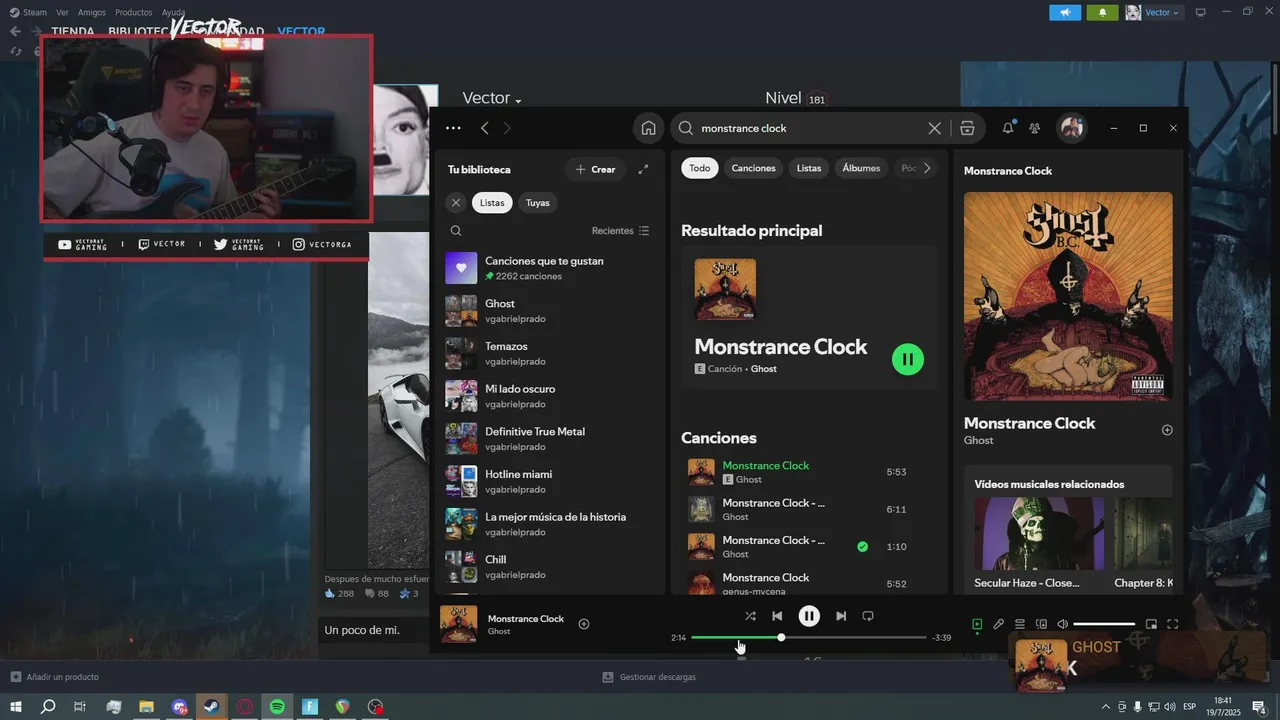Viewport: 1280px width, 720px height.
Task: Click Añadir un producto in Steam
Action: click(55, 677)
